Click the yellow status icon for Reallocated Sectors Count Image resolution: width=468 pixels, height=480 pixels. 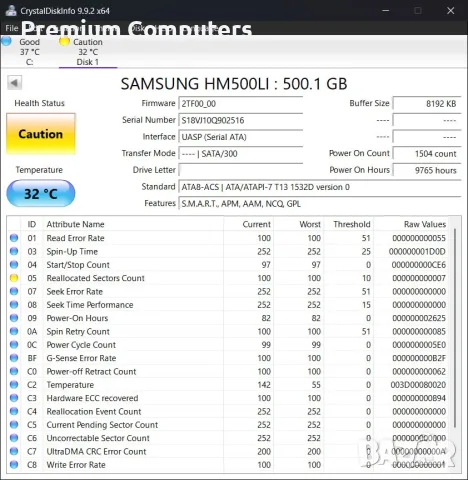click(x=14, y=278)
